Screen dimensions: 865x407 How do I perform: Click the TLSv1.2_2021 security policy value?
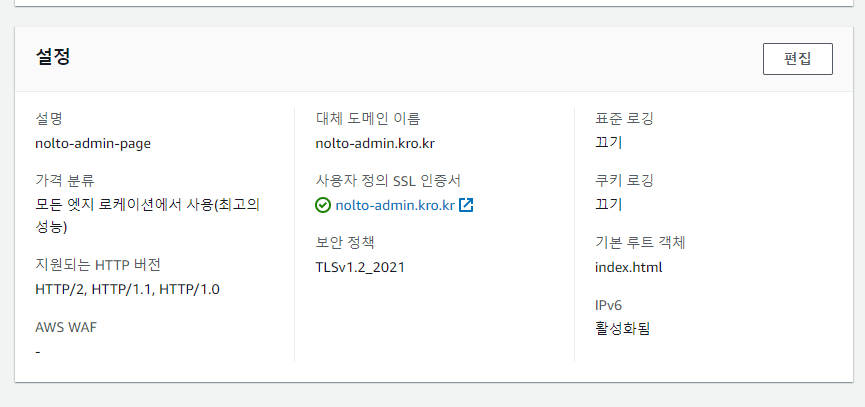click(360, 267)
